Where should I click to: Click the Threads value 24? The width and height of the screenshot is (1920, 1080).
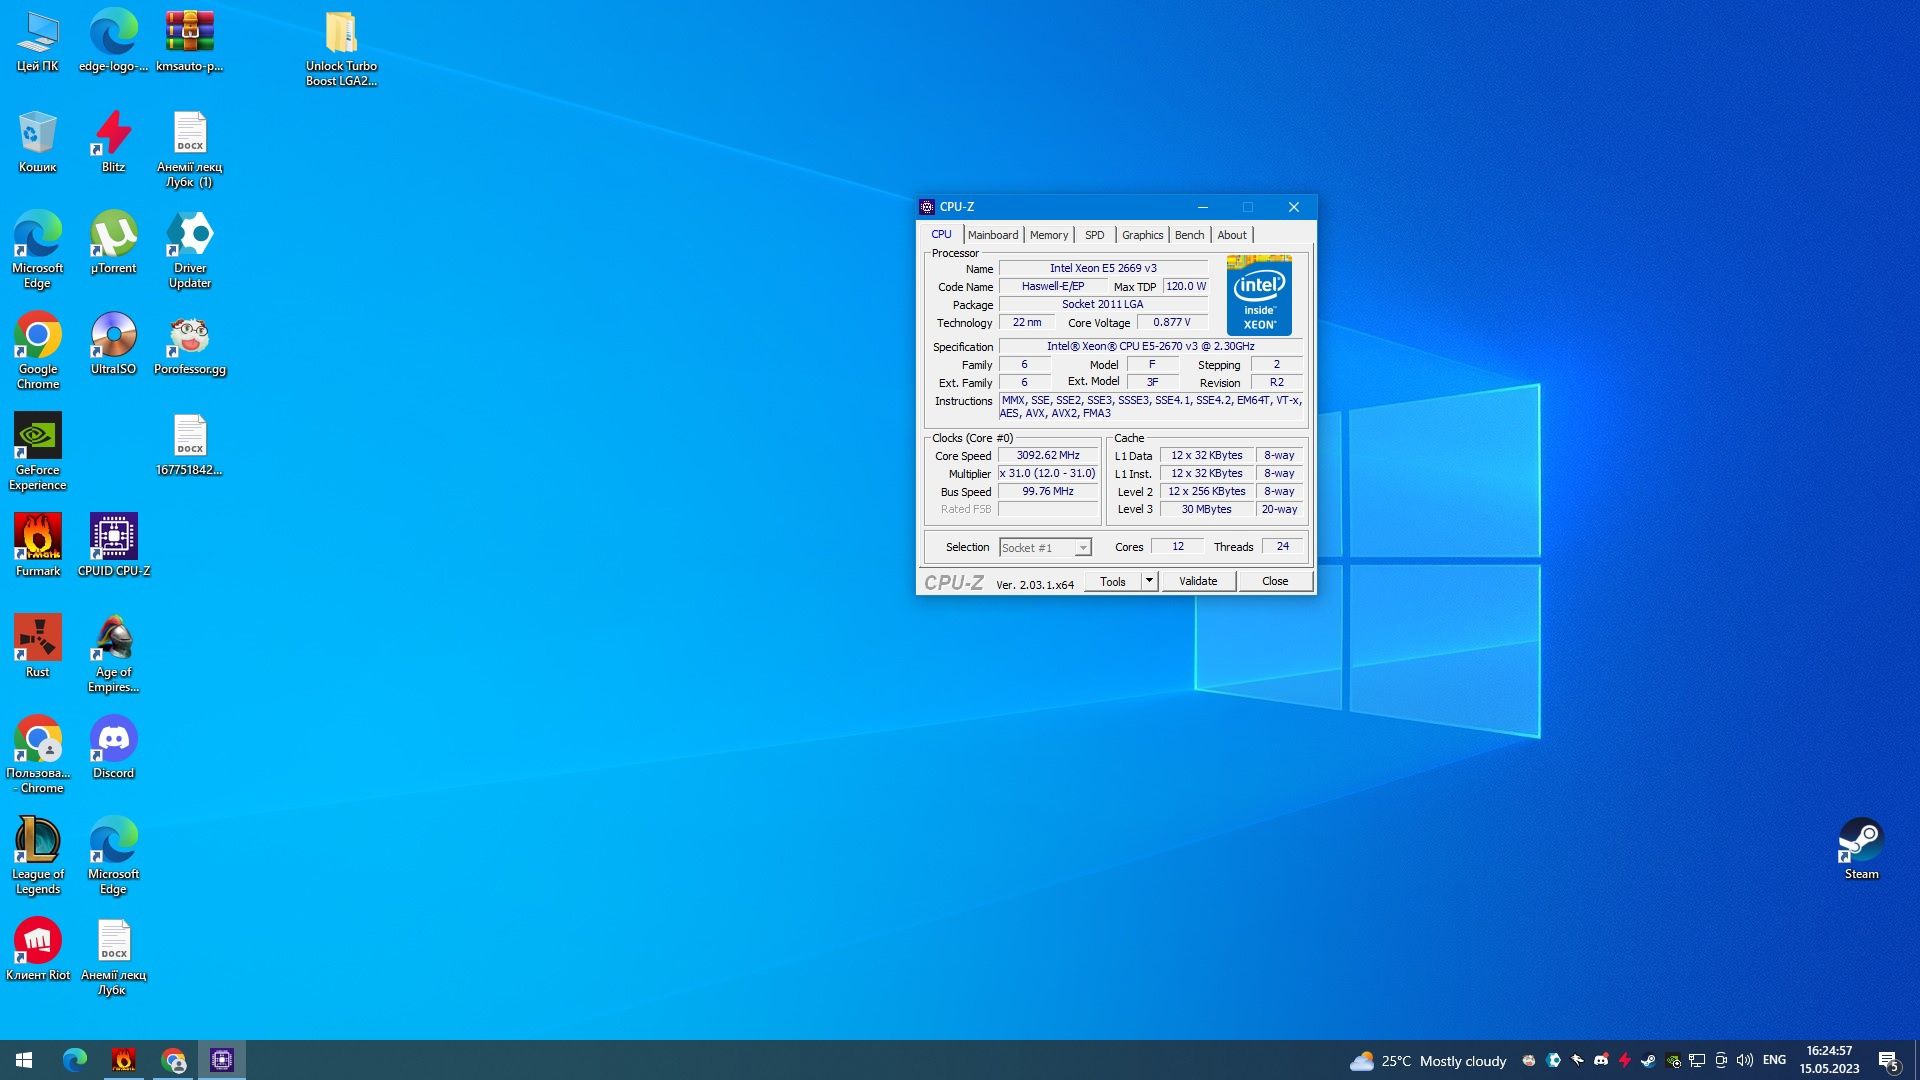(x=1282, y=546)
